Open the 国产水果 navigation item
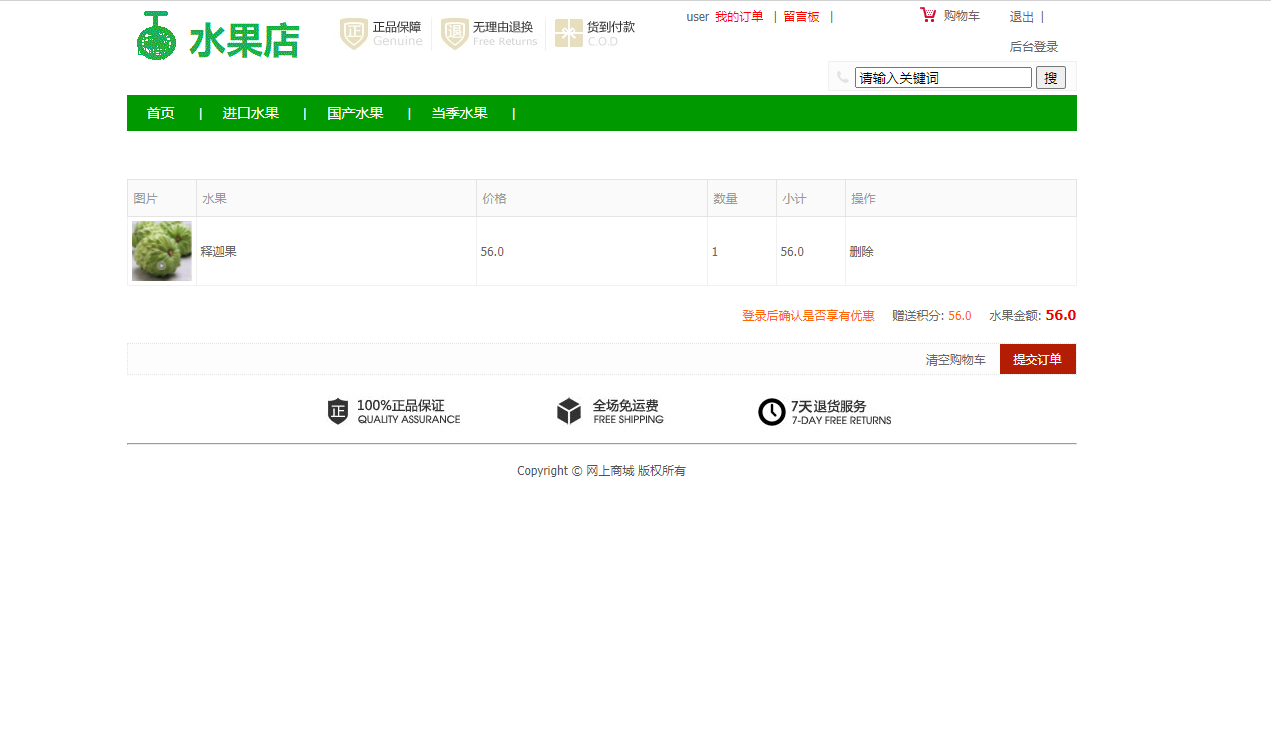This screenshot has width=1271, height=740. (x=355, y=113)
